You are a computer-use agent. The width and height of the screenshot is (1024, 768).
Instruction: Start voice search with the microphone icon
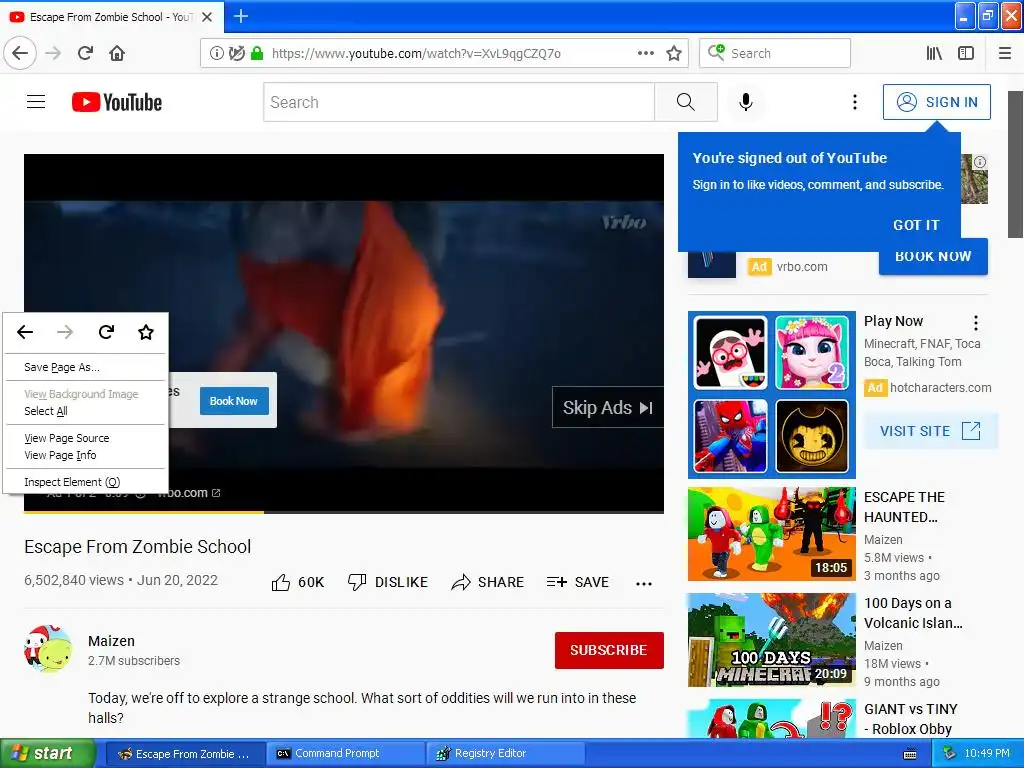[746, 102]
